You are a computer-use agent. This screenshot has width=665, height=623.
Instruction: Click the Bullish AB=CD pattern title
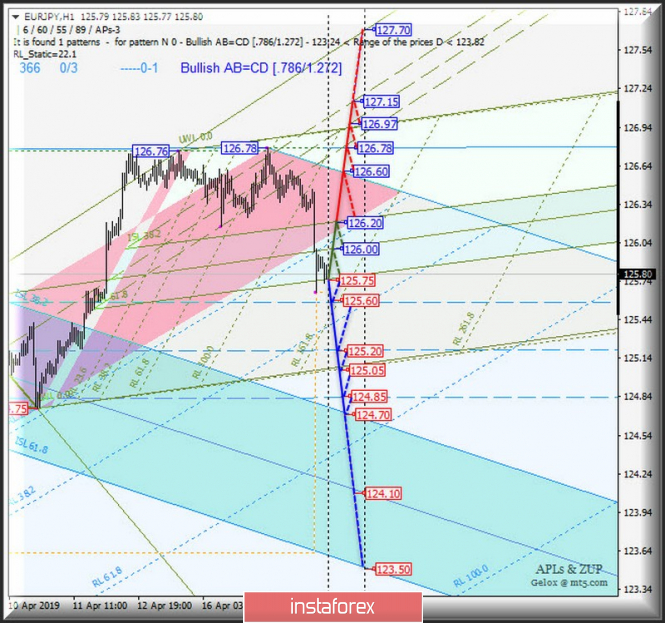[261, 68]
